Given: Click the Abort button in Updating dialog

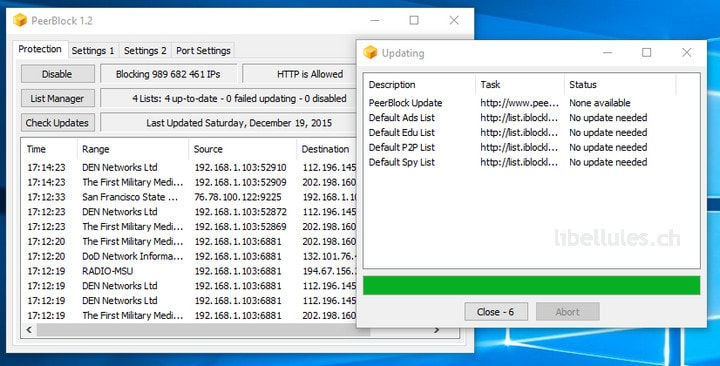Looking at the screenshot, I should 568,312.
